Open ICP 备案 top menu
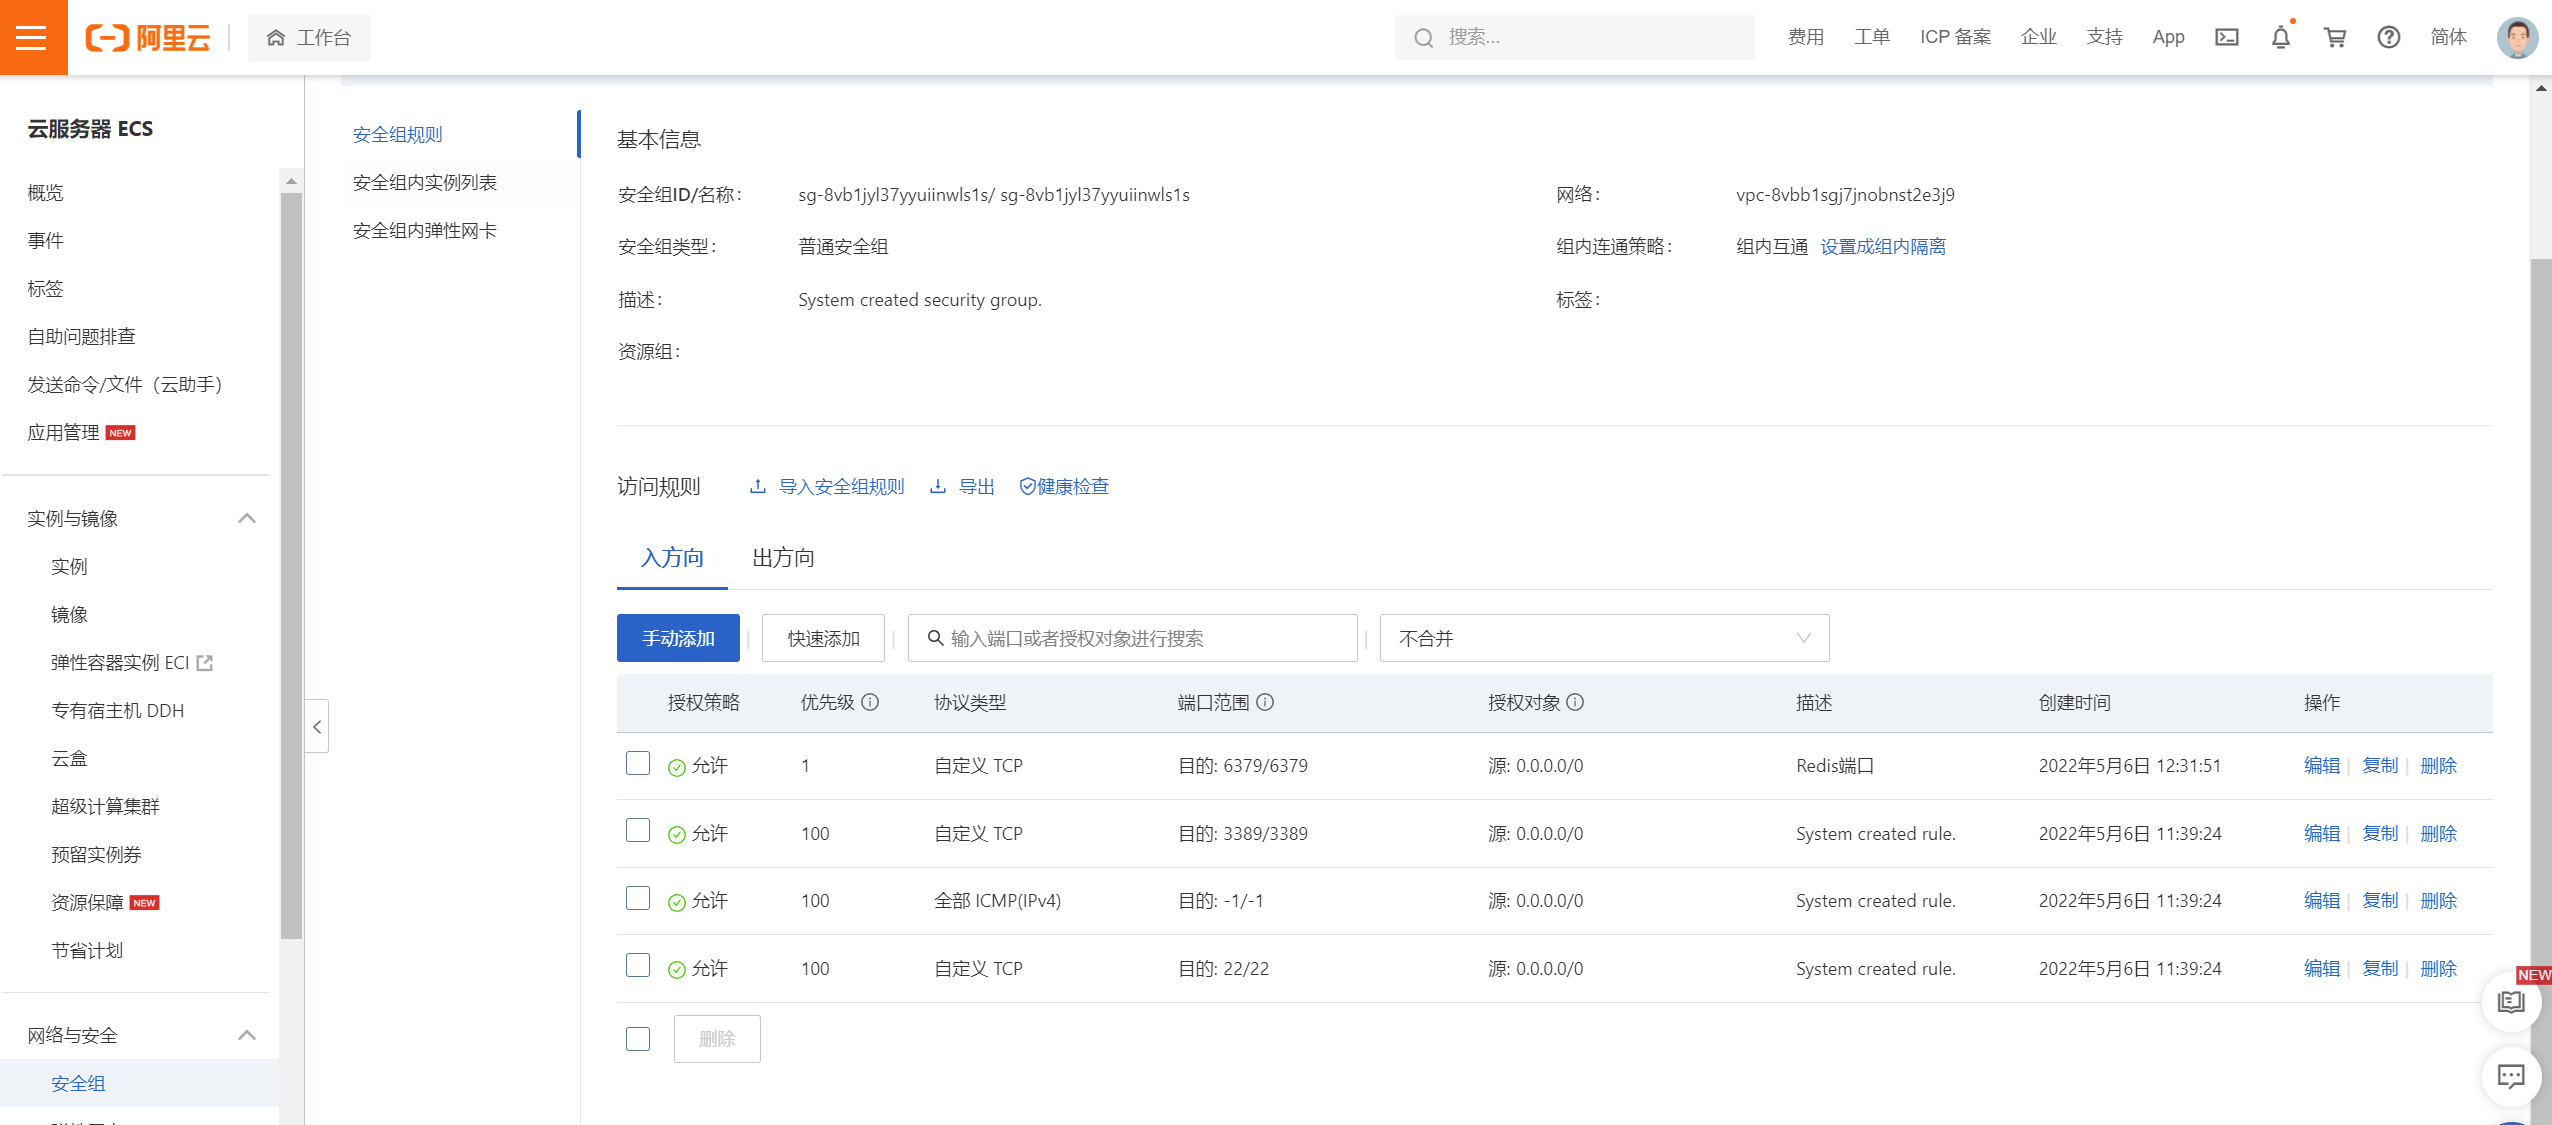The height and width of the screenshot is (1125, 2552). click(1955, 37)
